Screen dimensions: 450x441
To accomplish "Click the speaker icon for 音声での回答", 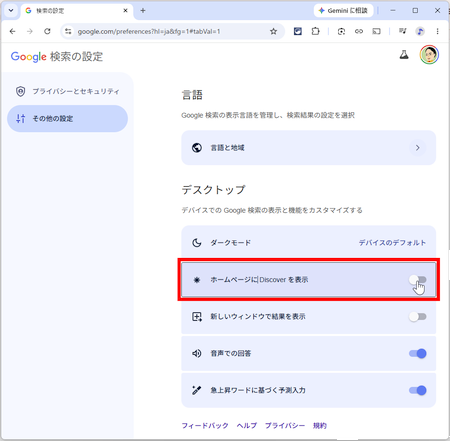I will pos(197,353).
